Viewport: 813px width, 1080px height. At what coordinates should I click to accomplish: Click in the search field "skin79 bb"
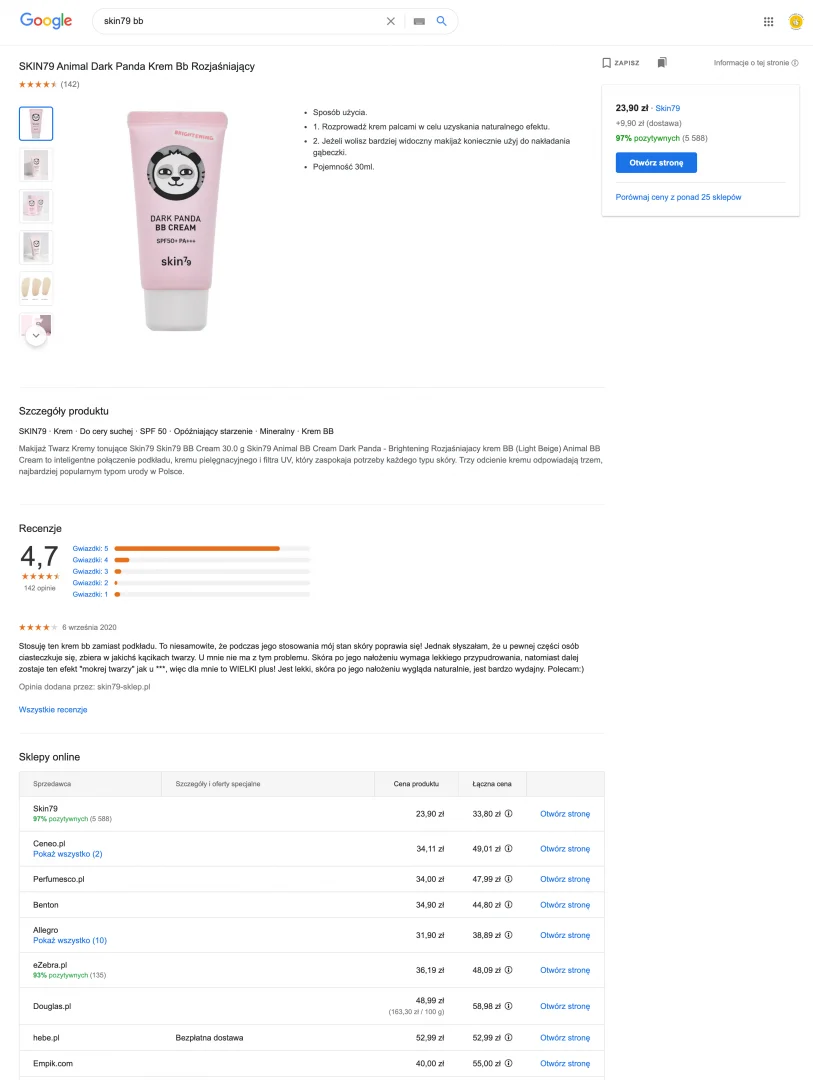tap(240, 21)
